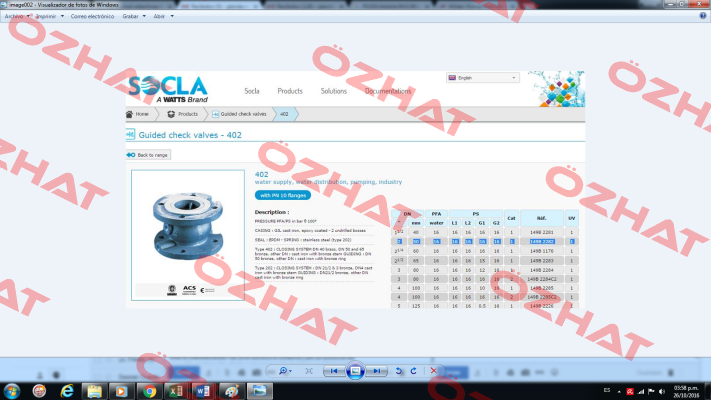This screenshot has width=711, height=400.
Task: Rotate the photo clockwise
Action: 414,371
